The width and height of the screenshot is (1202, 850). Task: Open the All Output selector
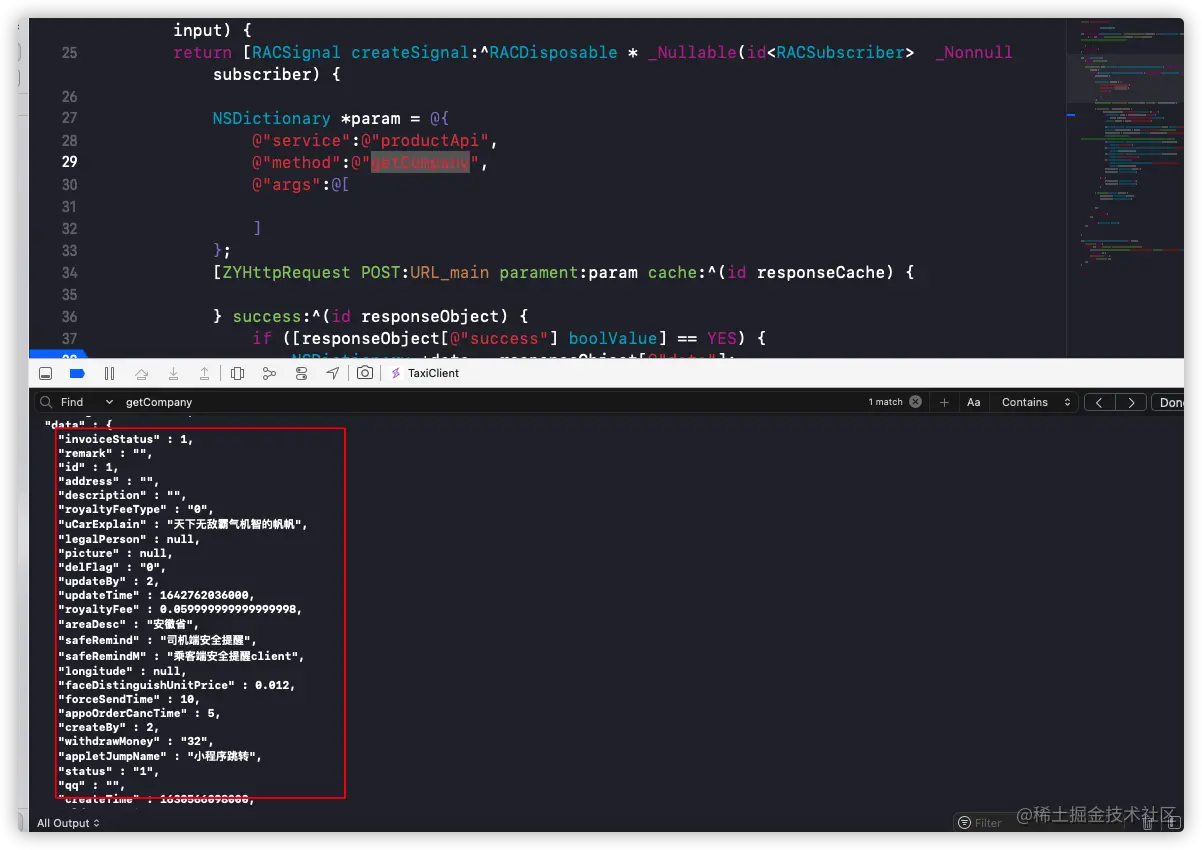[69, 823]
